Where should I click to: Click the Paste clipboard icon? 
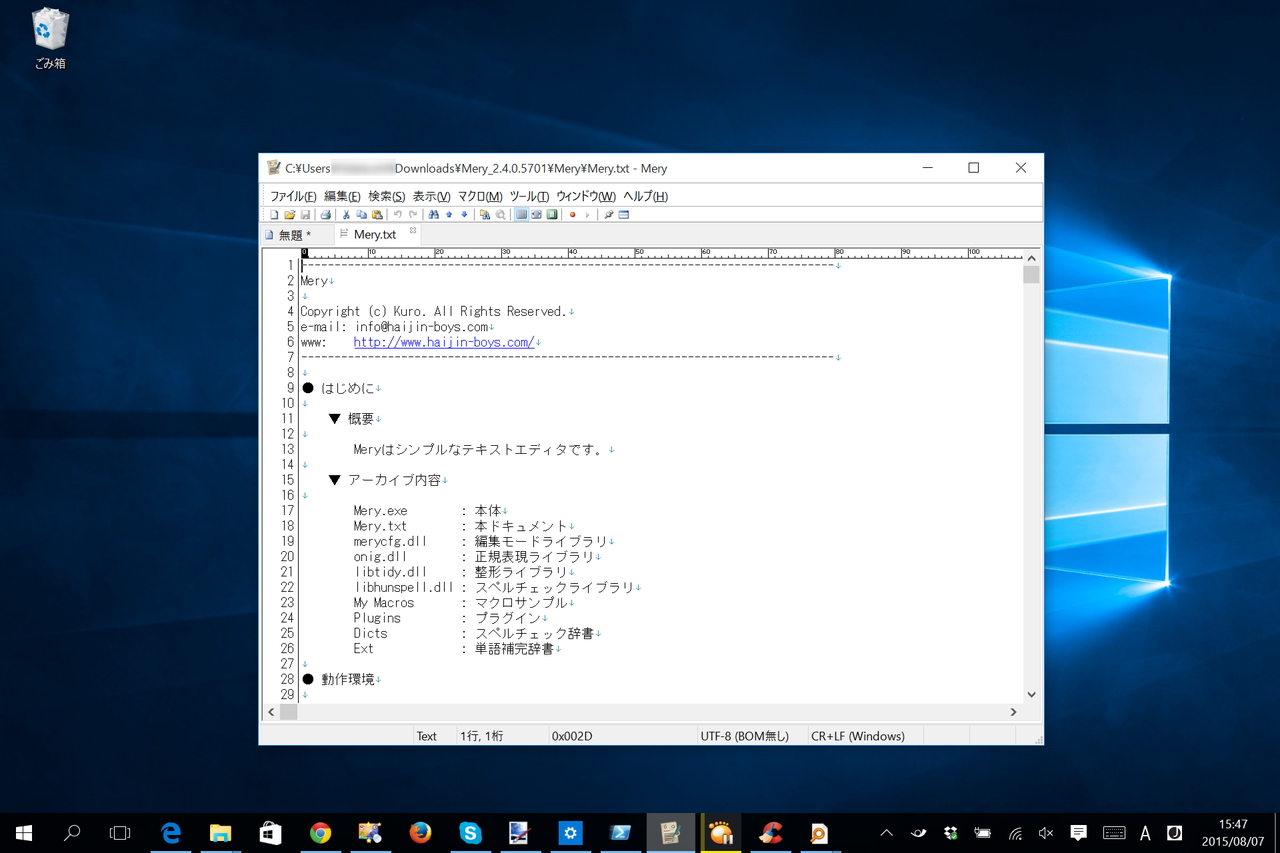pos(377,215)
